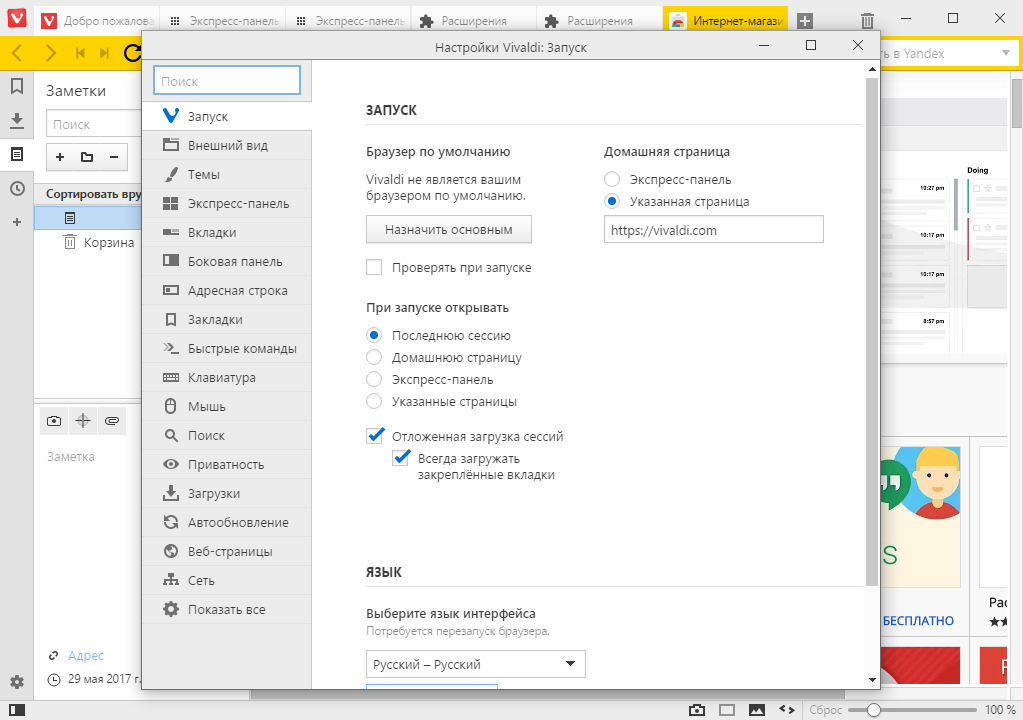Click the attach file paperclip icon
The image size is (1023, 720).
(111, 421)
